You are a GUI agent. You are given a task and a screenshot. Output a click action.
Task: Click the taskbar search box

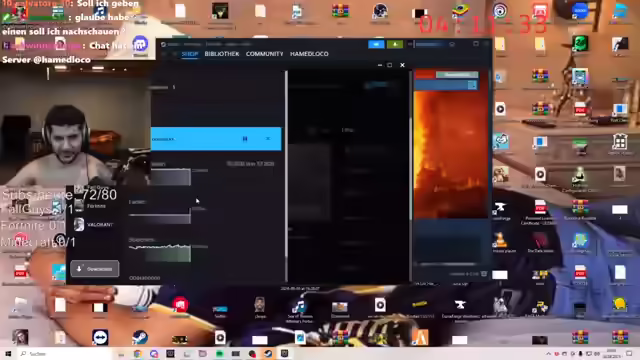coord(65,354)
